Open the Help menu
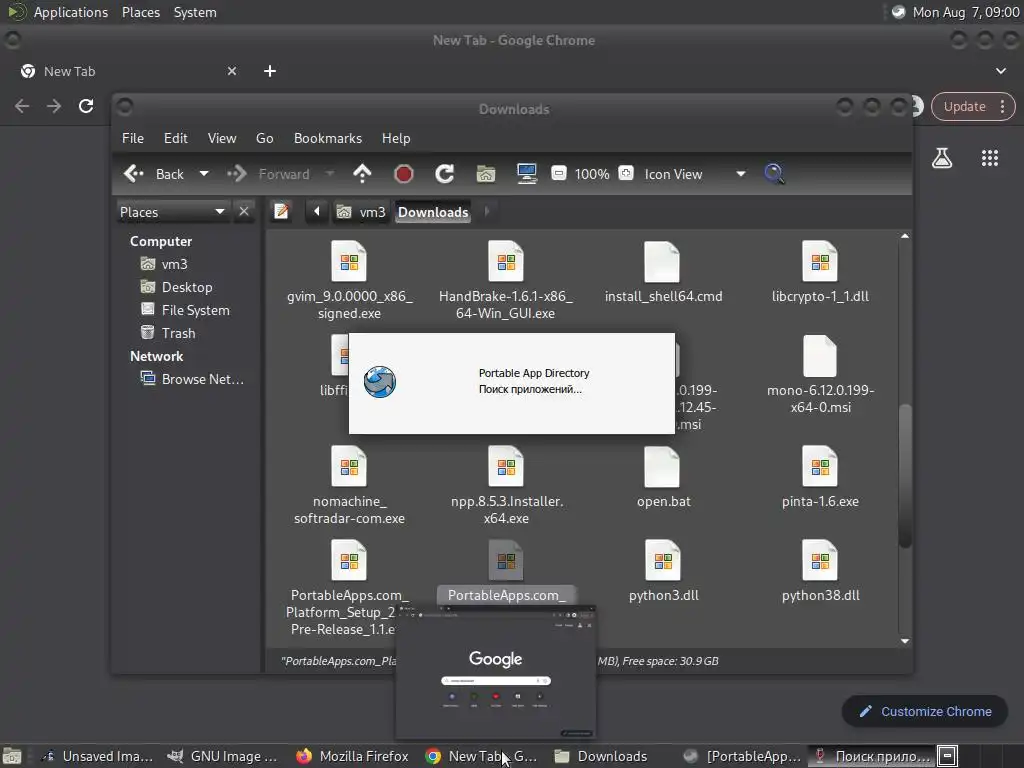The width and height of the screenshot is (1024, 768). [396, 138]
